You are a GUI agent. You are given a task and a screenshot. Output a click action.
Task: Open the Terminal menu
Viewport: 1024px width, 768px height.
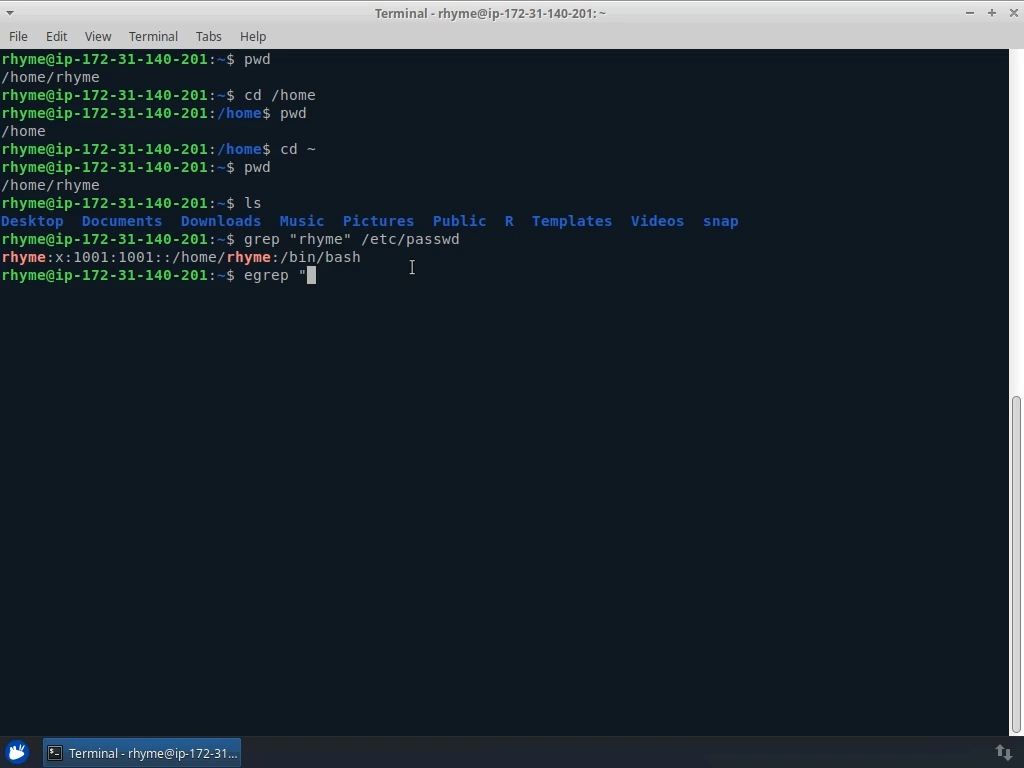pyautogui.click(x=152, y=36)
